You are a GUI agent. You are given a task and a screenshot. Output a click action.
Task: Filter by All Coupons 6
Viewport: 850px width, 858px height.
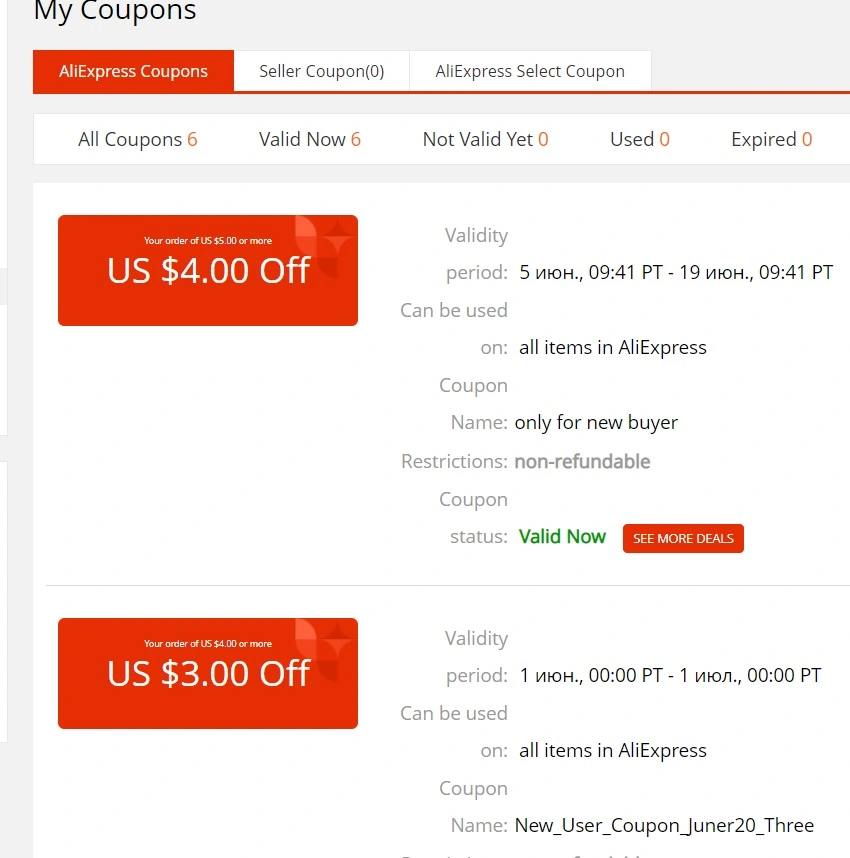click(137, 139)
